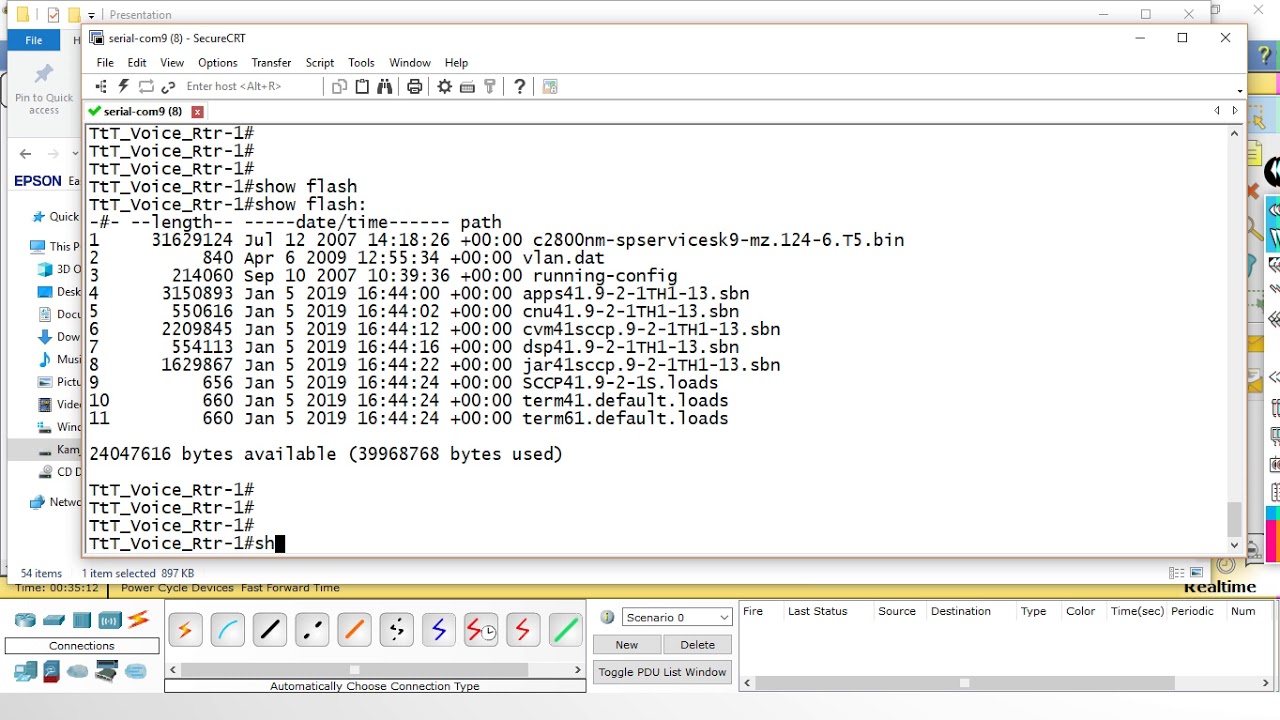Close the serial-com9 tab with red X
The height and width of the screenshot is (720, 1280).
198,112
